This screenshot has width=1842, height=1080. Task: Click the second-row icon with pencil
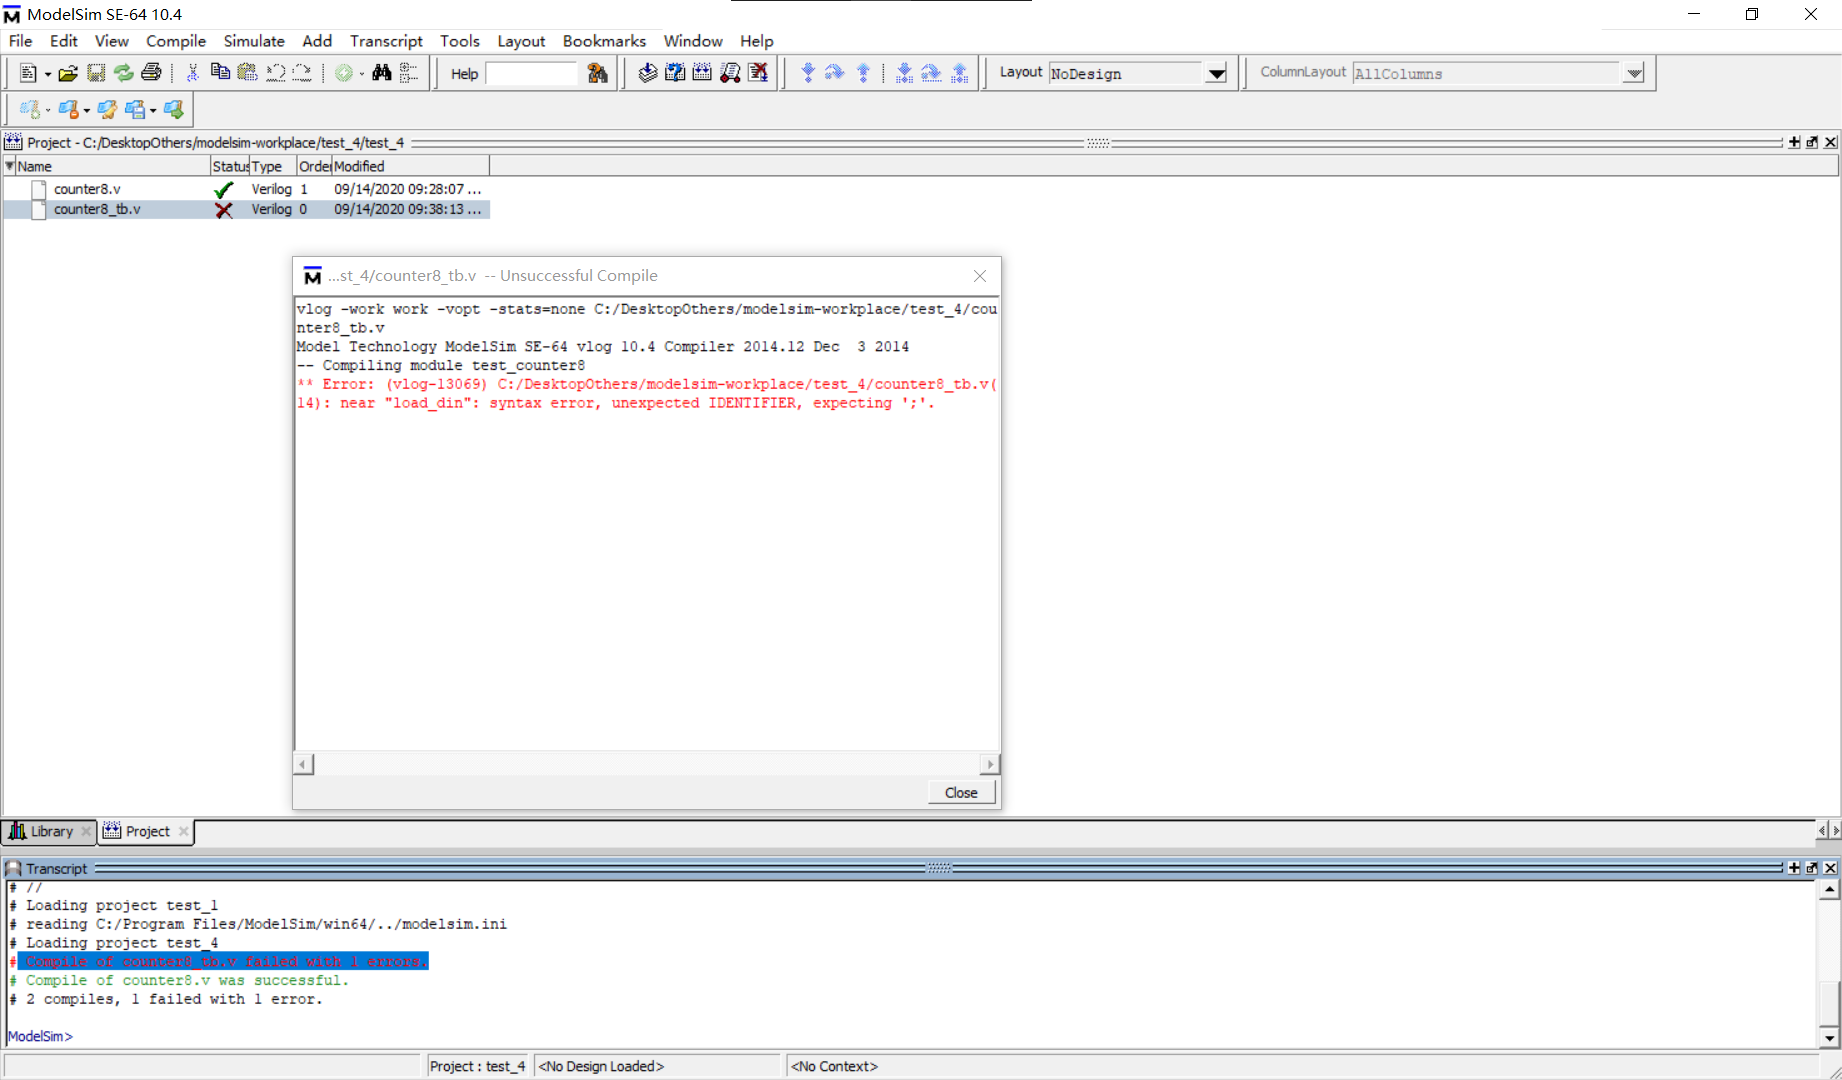pyautogui.click(x=107, y=110)
